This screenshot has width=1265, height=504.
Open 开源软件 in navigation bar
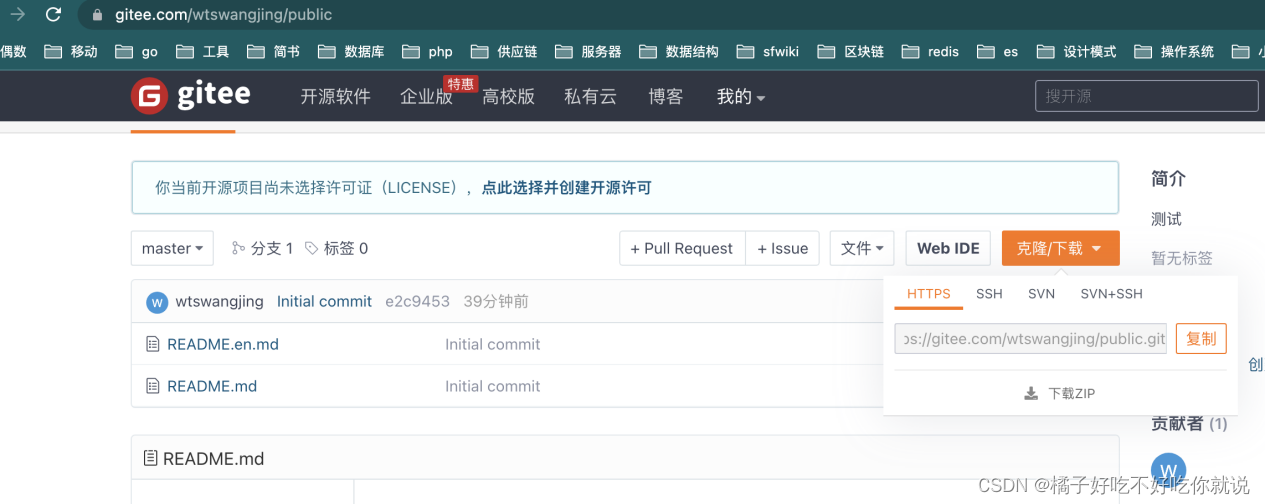point(335,97)
